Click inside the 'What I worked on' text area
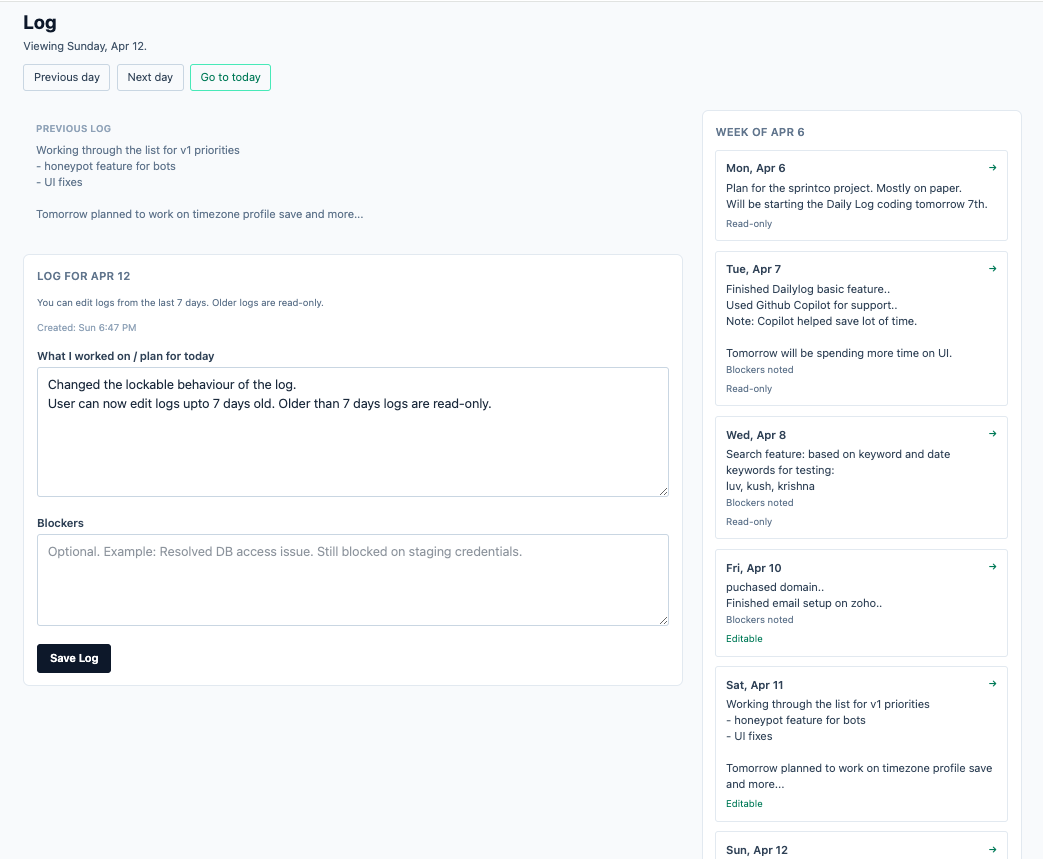1043x859 pixels. 352,430
